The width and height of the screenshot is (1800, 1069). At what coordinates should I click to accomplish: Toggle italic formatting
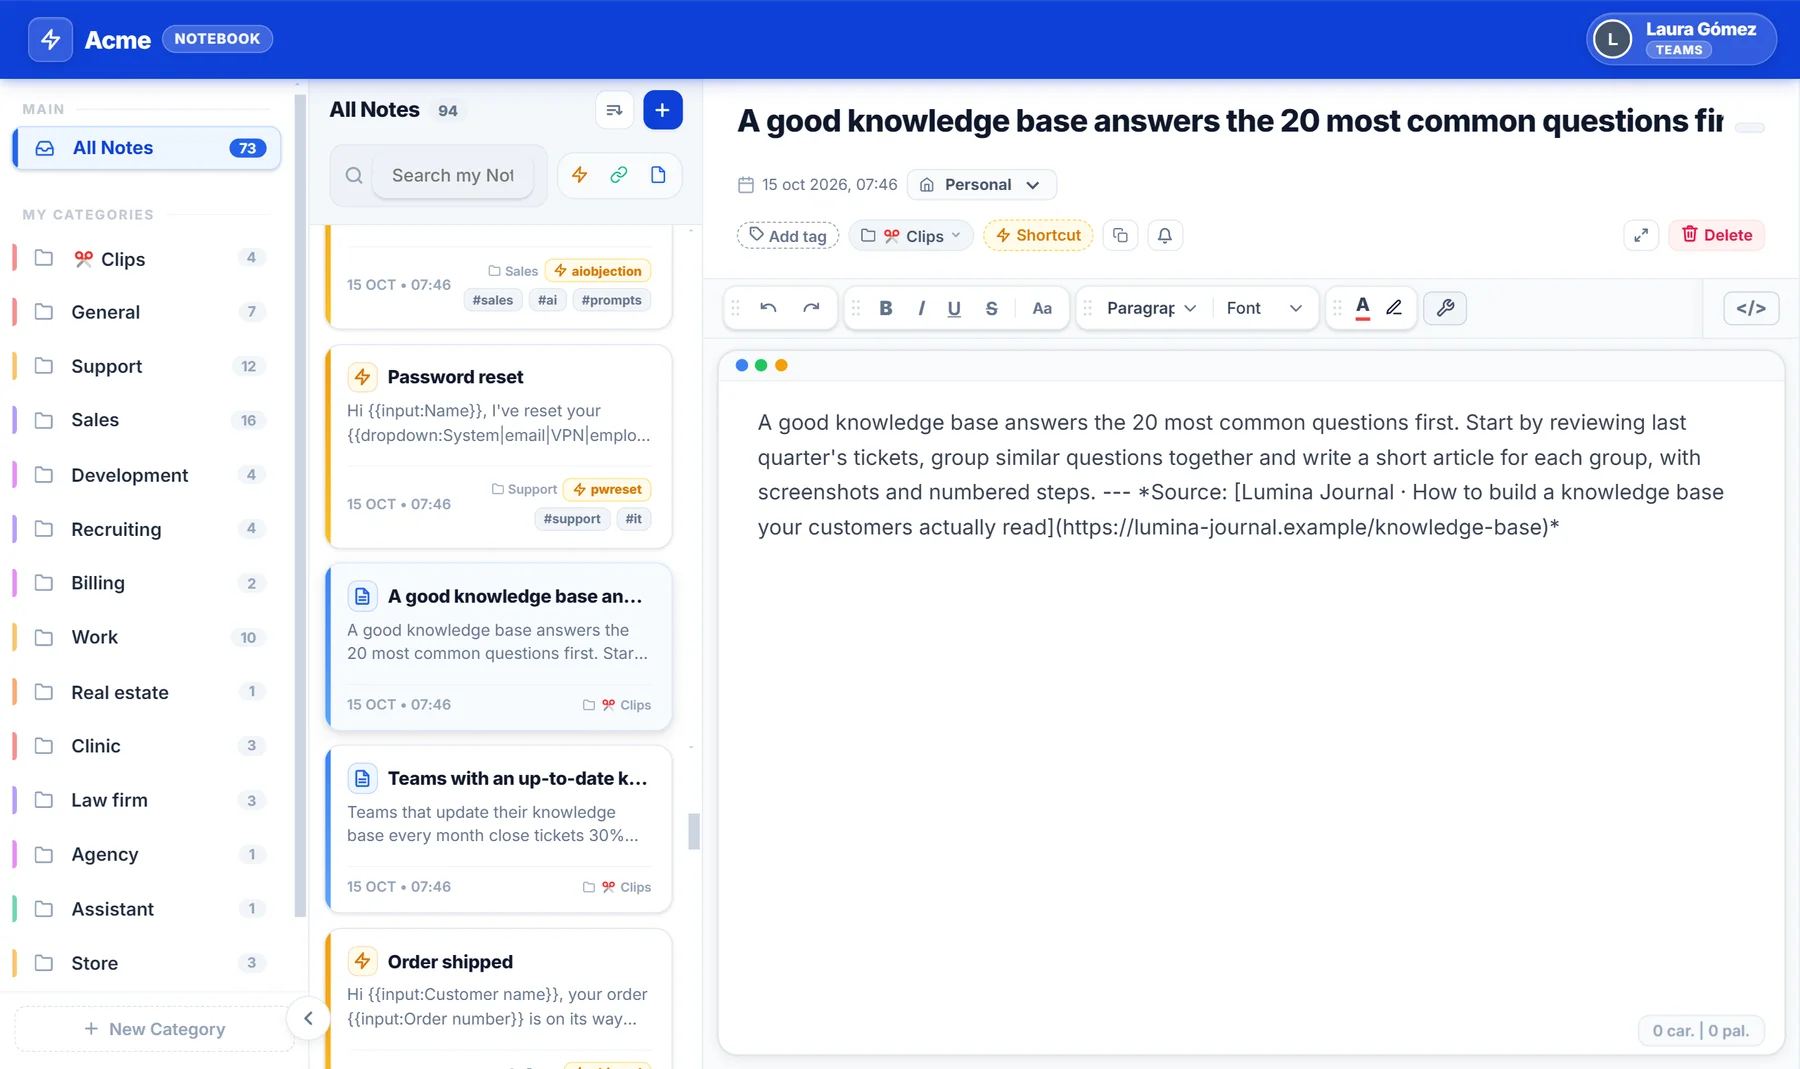(921, 308)
